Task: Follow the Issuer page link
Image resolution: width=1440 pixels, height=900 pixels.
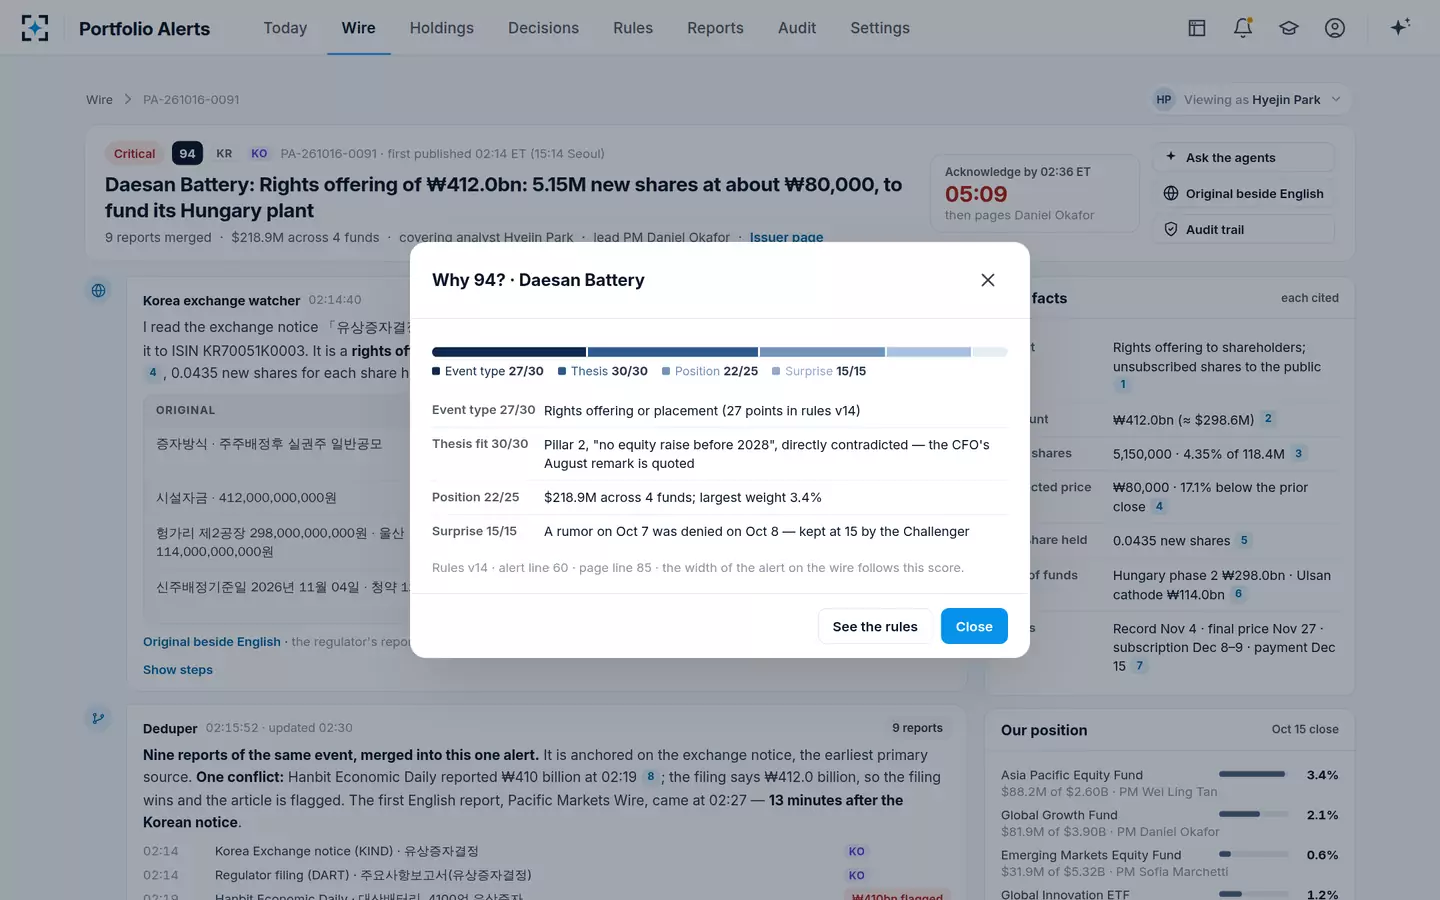Action: pos(786,237)
